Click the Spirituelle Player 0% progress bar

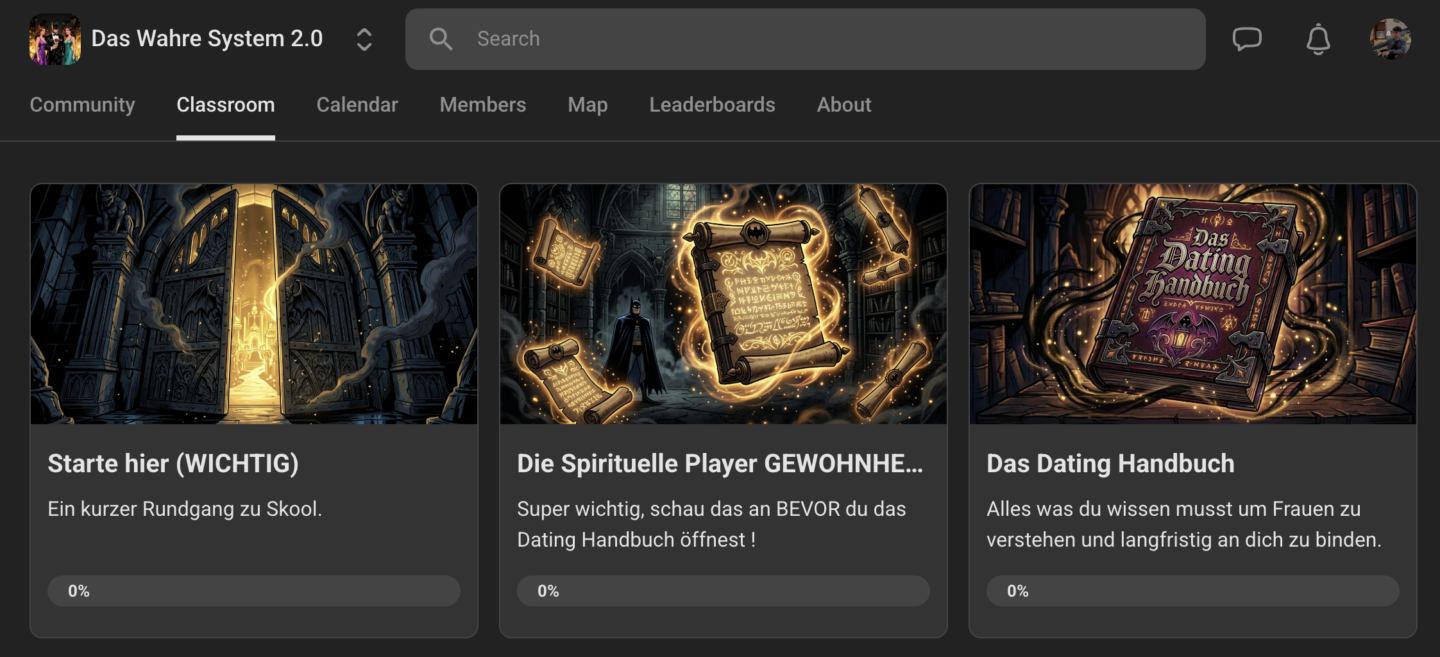pyautogui.click(x=723, y=591)
